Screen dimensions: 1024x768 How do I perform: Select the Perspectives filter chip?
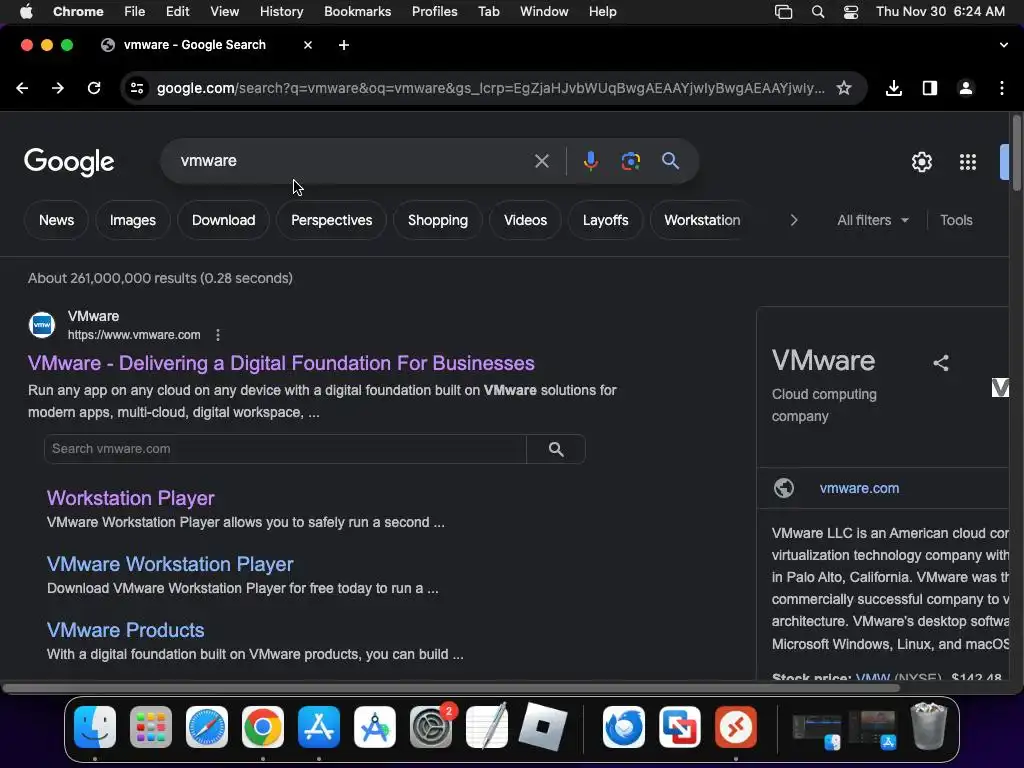tap(332, 220)
